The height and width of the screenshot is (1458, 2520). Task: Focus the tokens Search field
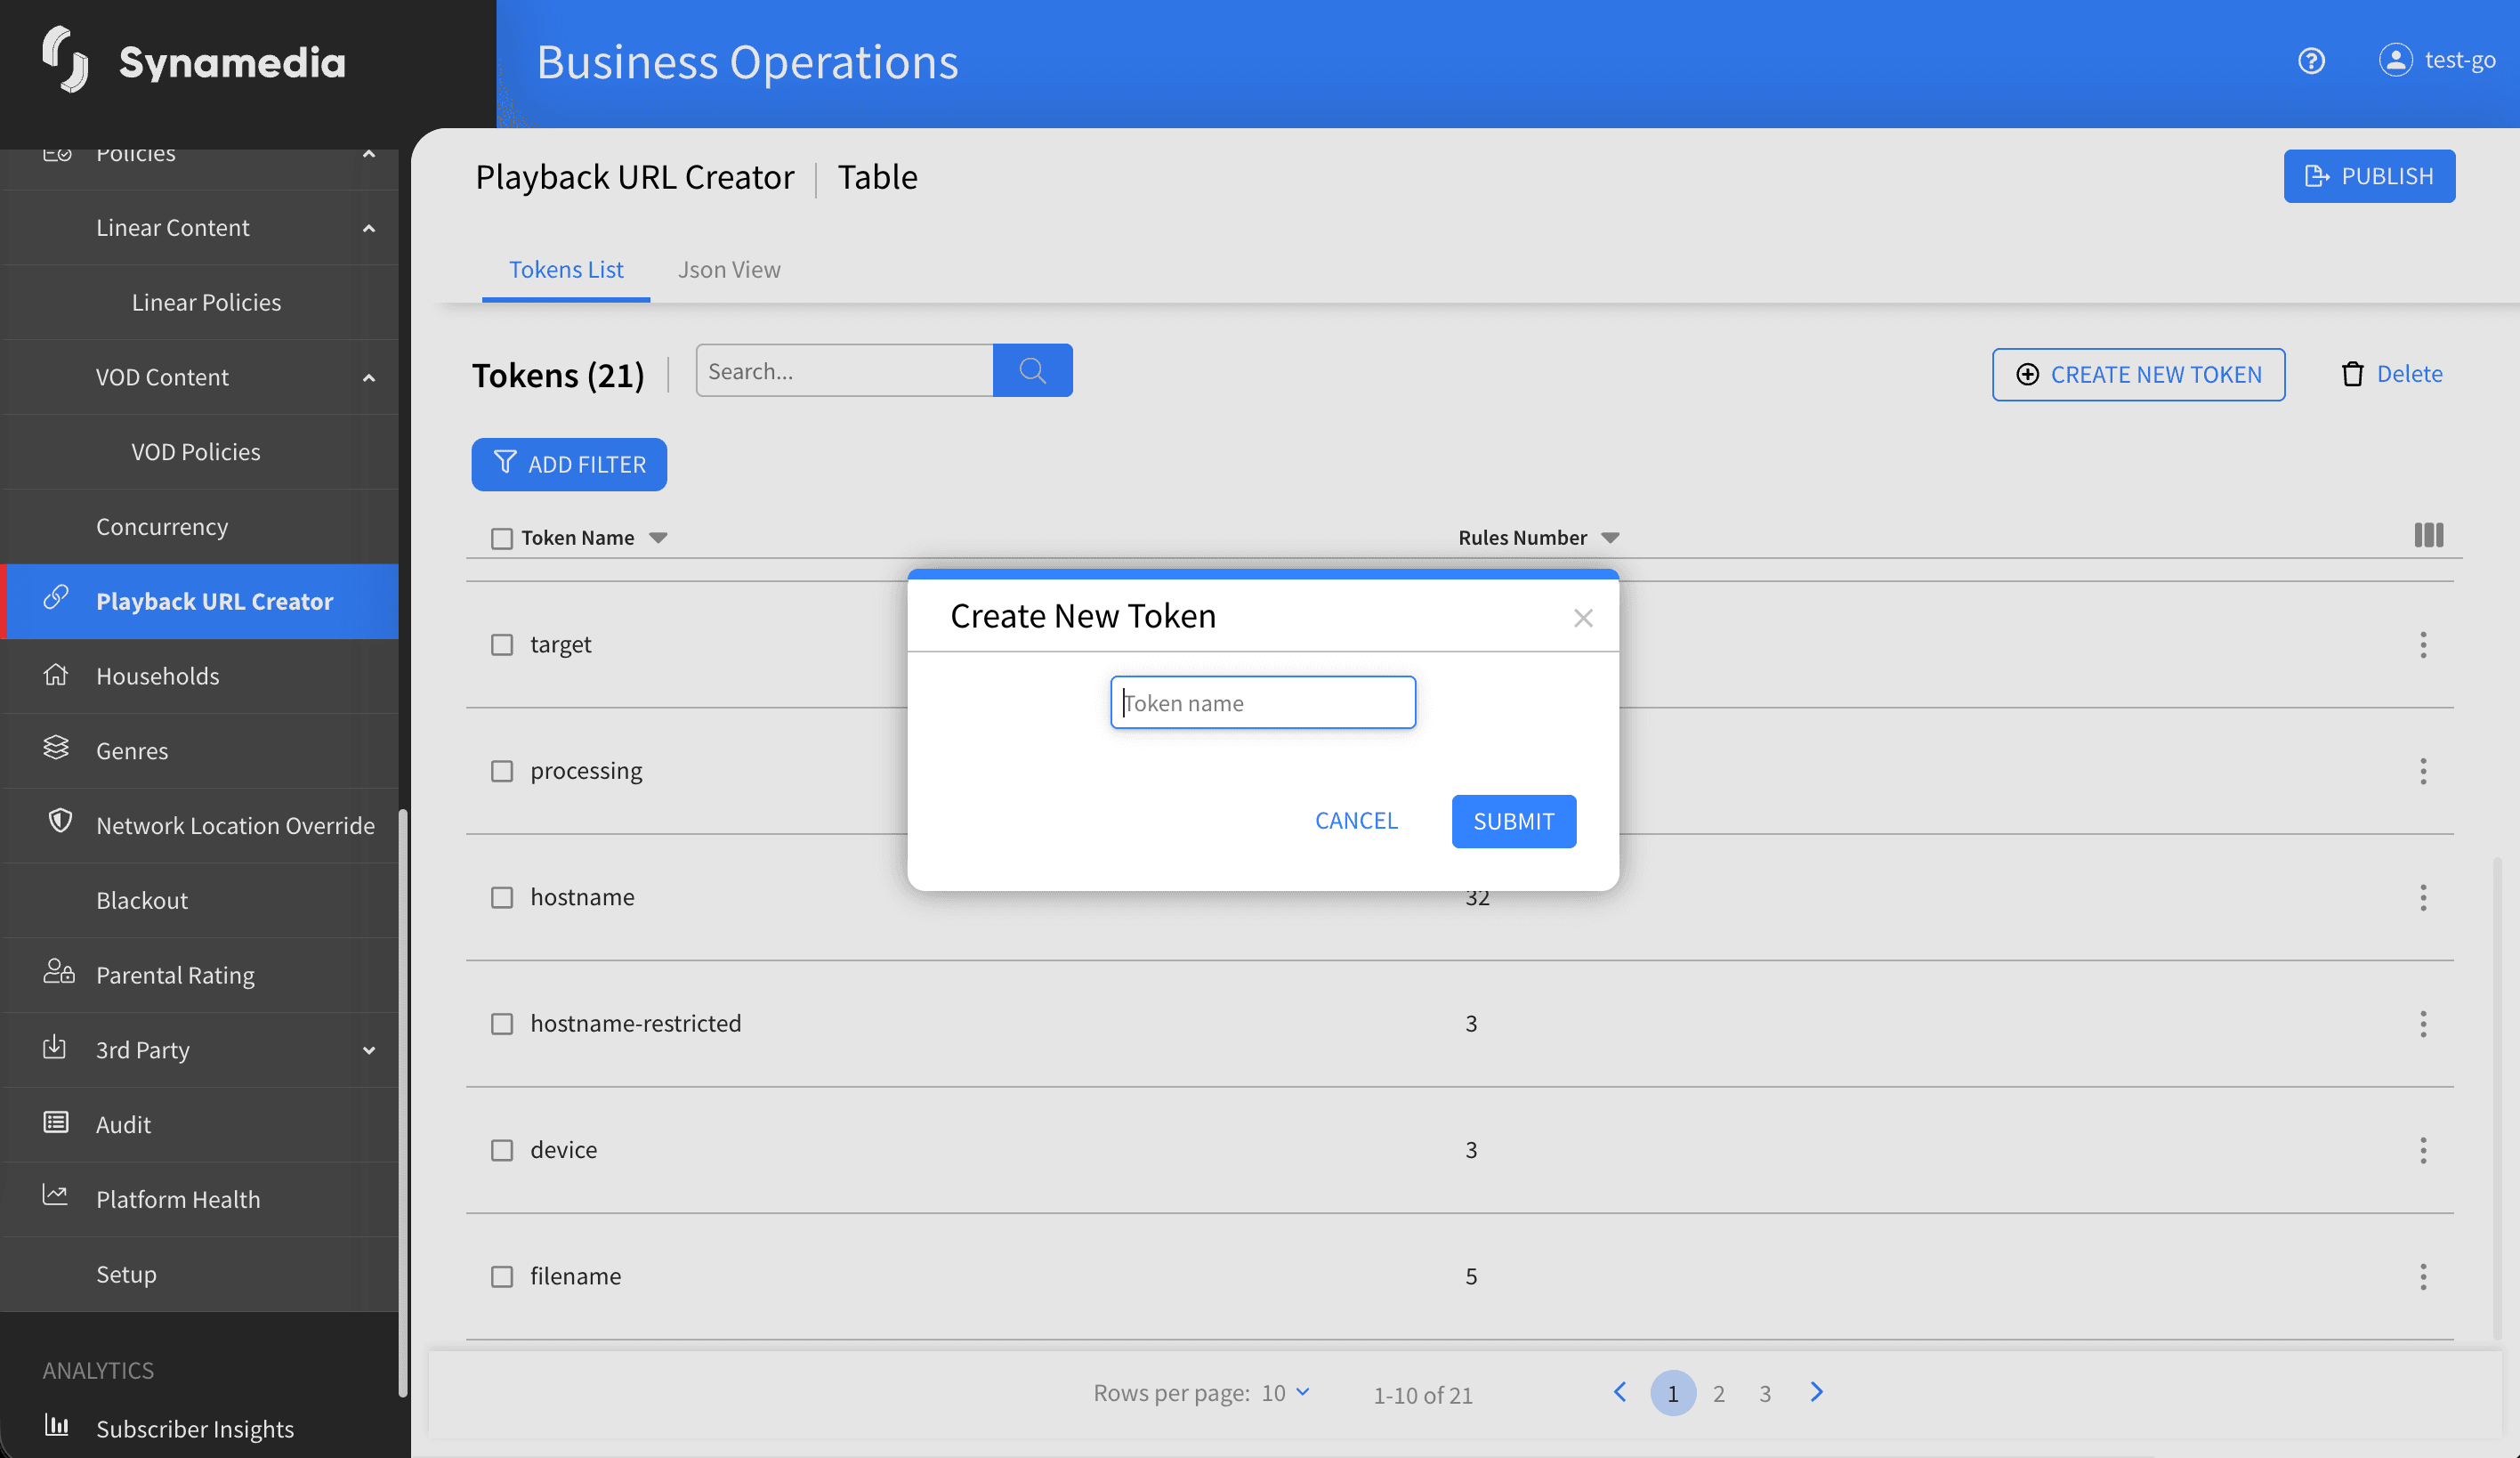(844, 371)
